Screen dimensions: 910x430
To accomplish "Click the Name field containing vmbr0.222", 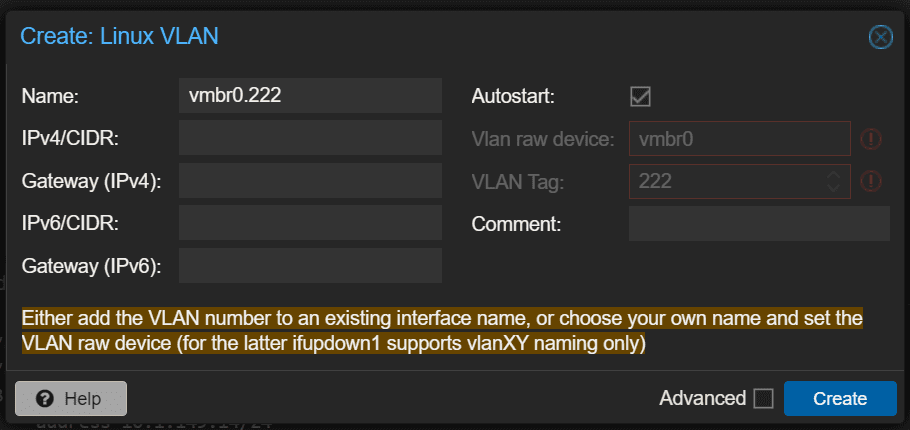I will pyautogui.click(x=310, y=96).
